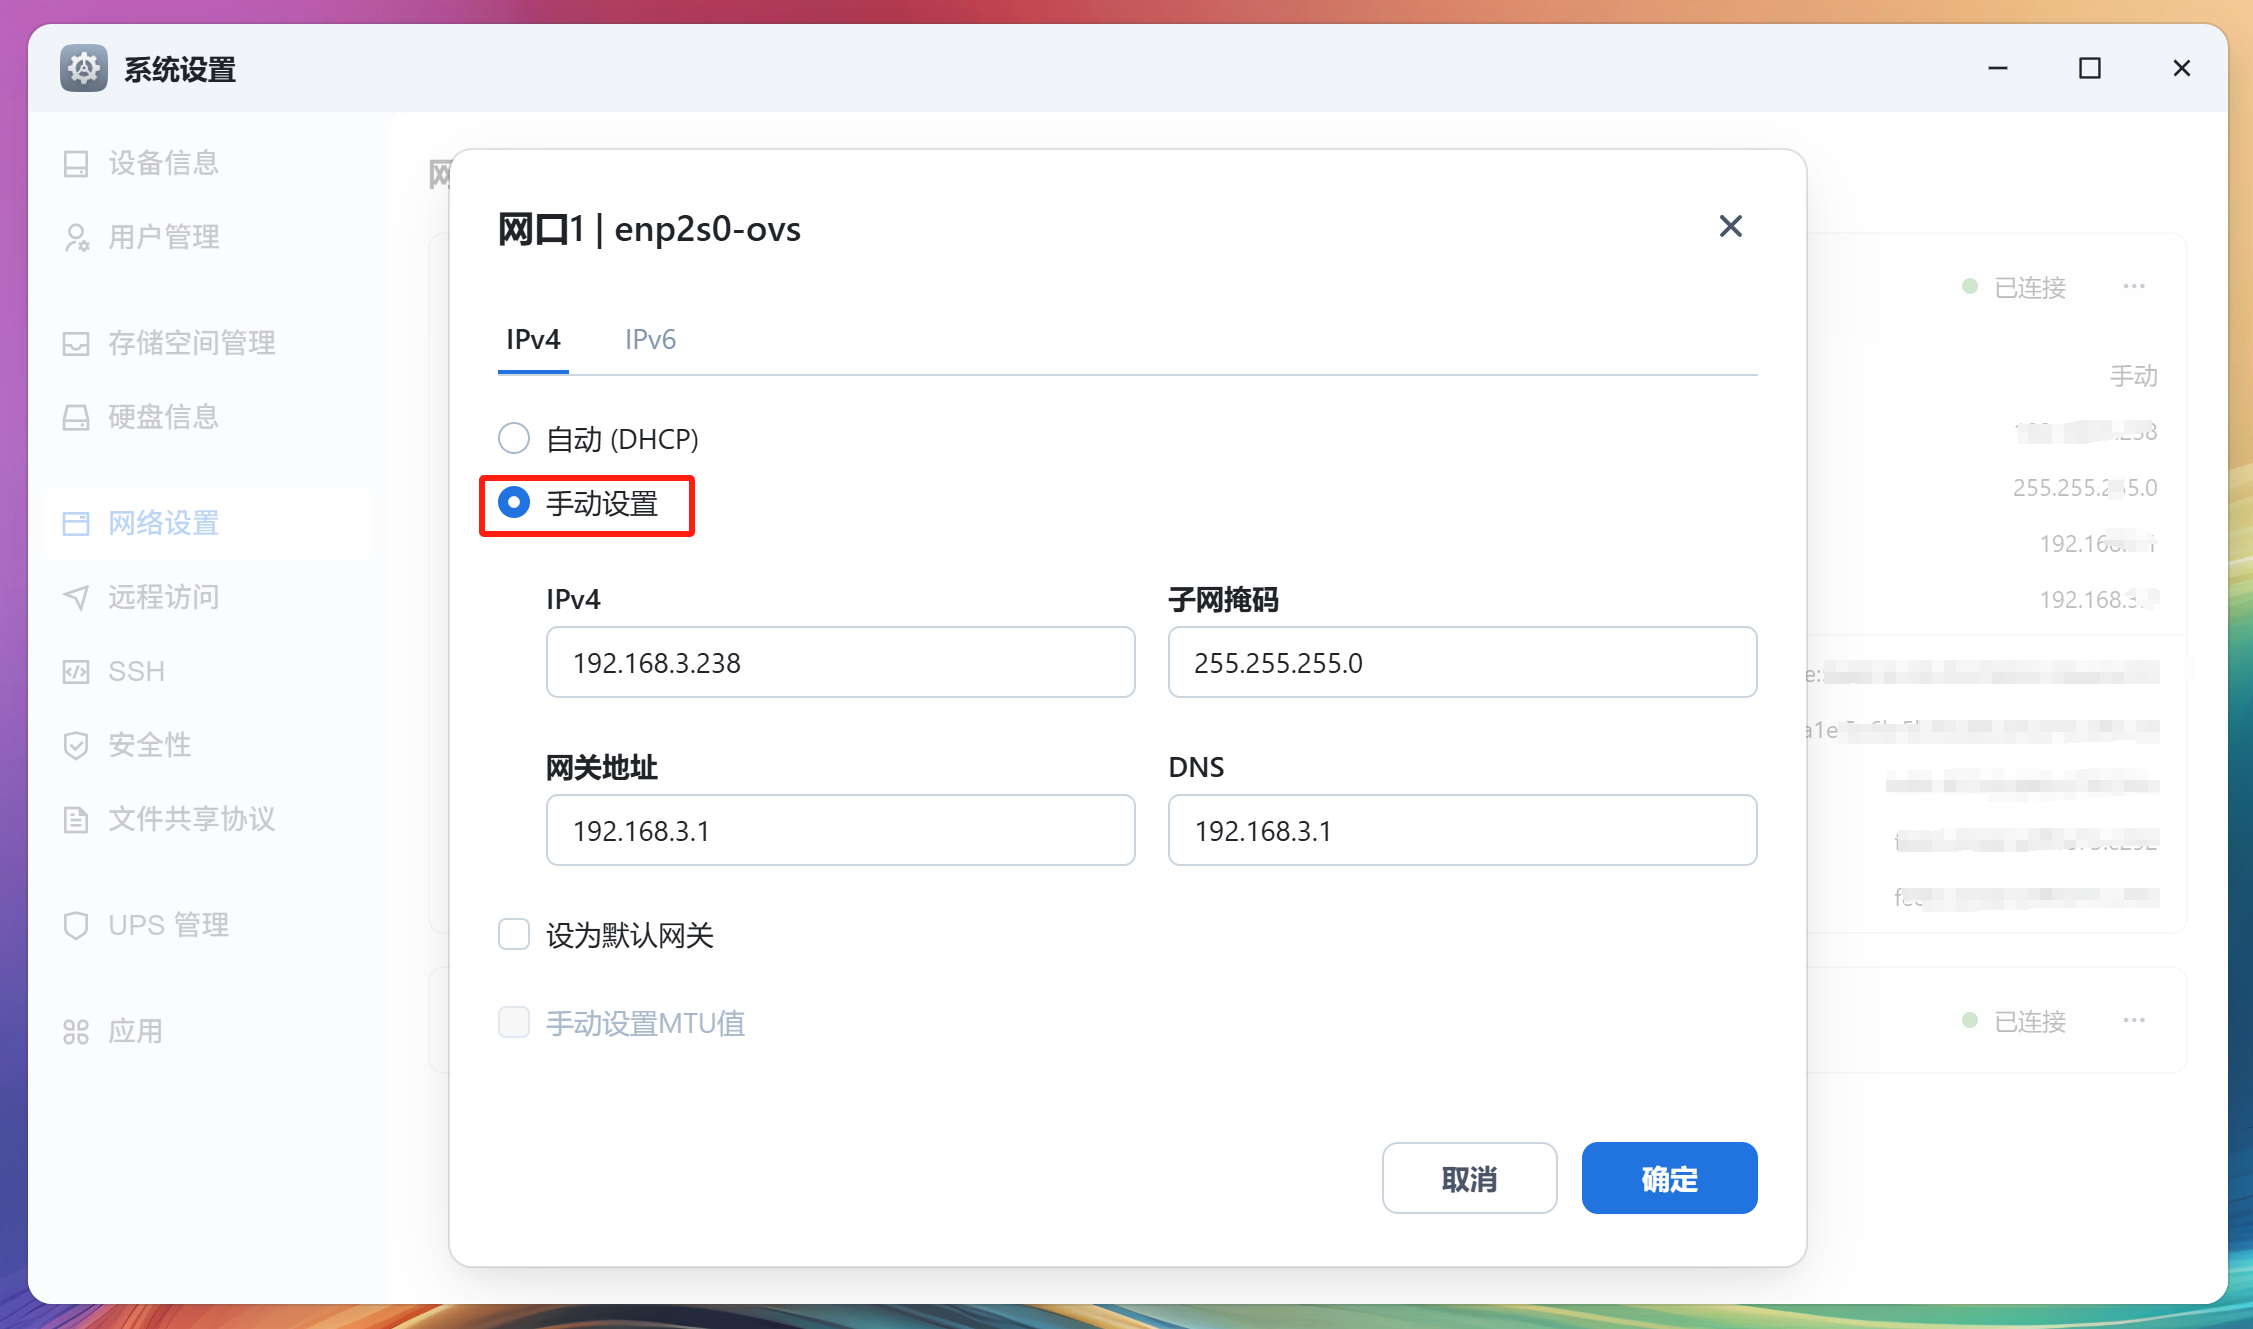Confirm settings with the 确定 button
Viewport: 2253px width, 1329px height.
click(1668, 1178)
